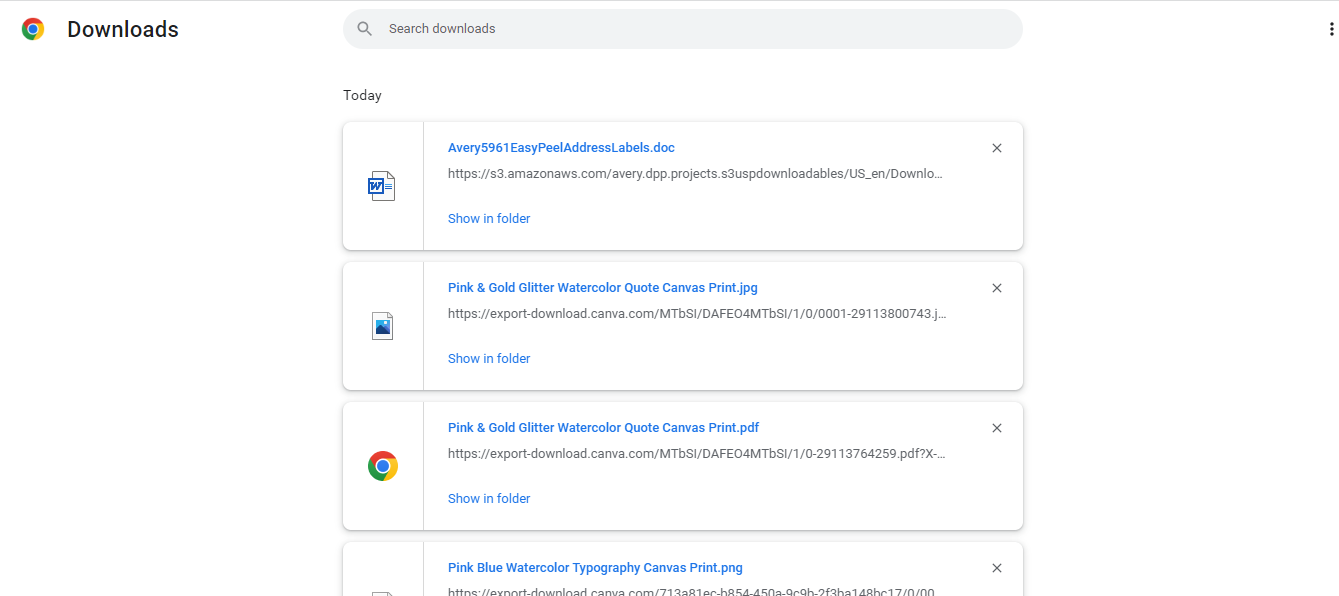Remove the Canvas Print.jpg entry from list
1339x596 pixels.
click(x=996, y=288)
